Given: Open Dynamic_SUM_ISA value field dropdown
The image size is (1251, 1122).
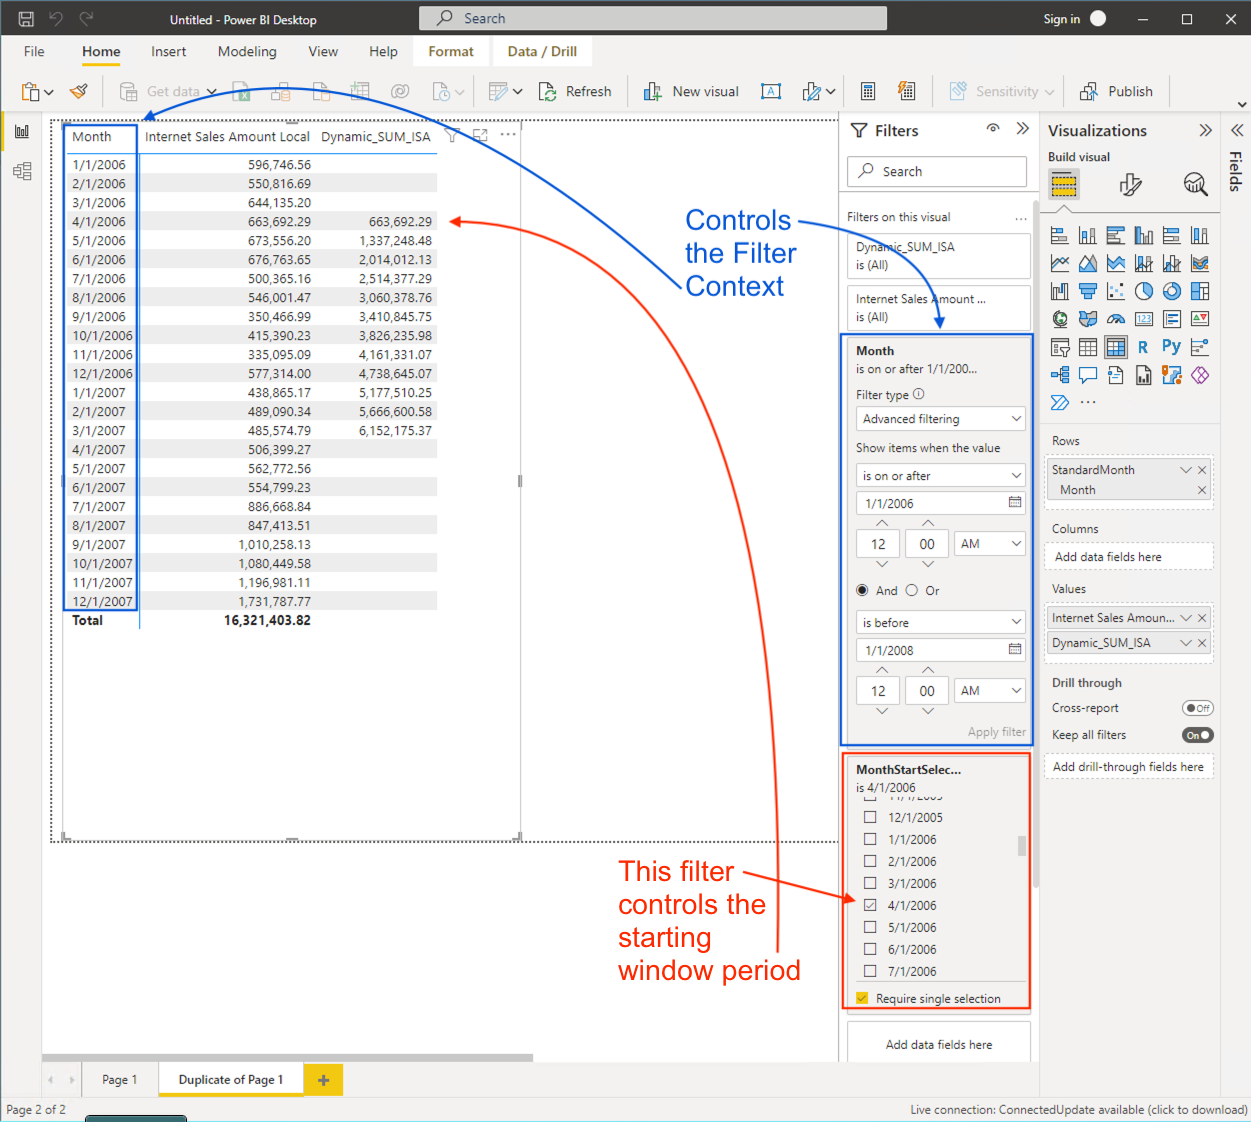Looking at the screenshot, I should tap(1186, 643).
